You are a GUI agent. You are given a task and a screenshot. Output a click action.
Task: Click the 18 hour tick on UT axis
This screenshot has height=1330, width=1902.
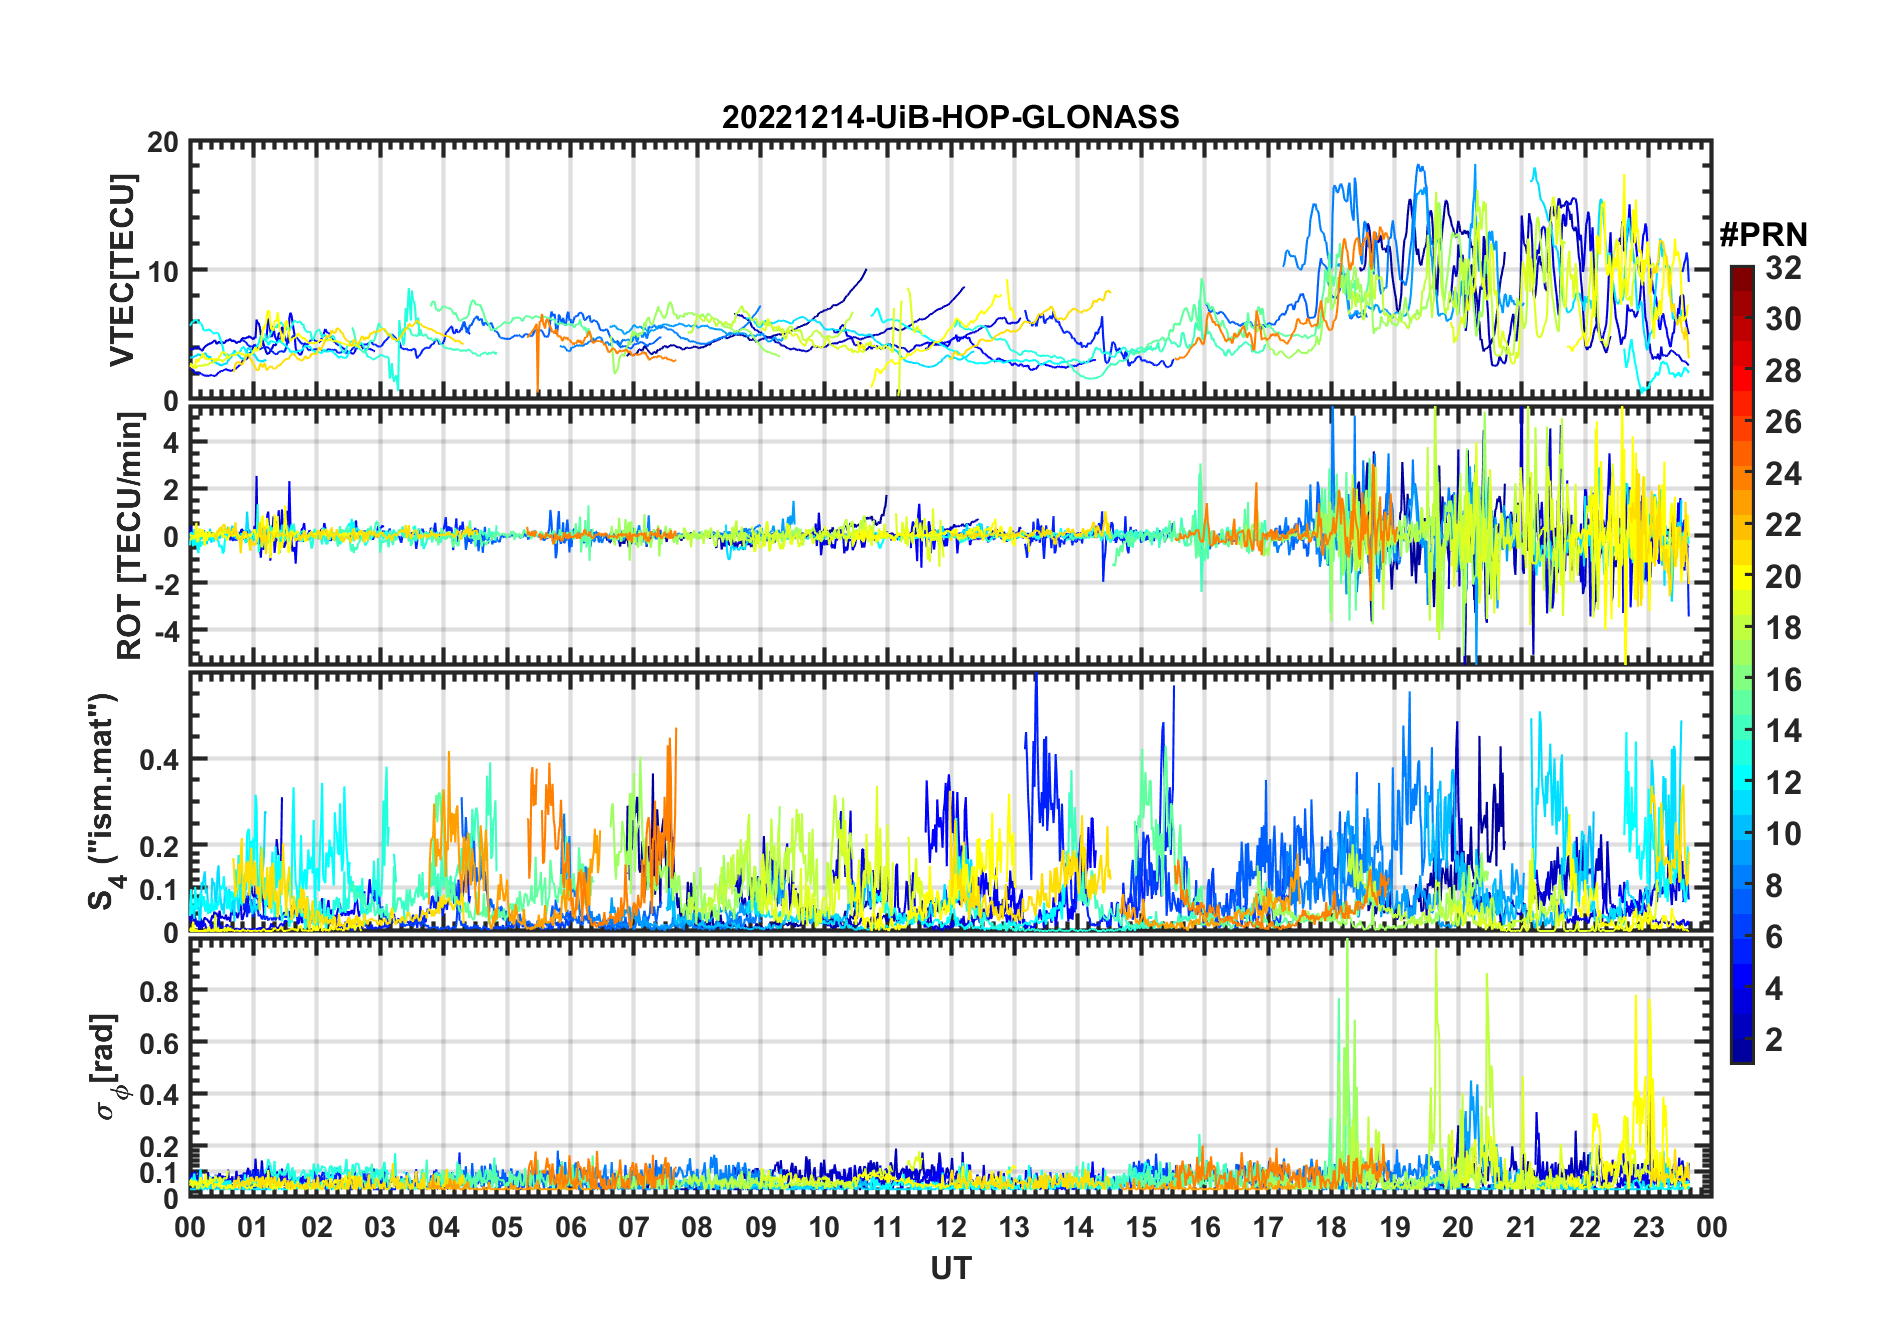pos(1331,1227)
